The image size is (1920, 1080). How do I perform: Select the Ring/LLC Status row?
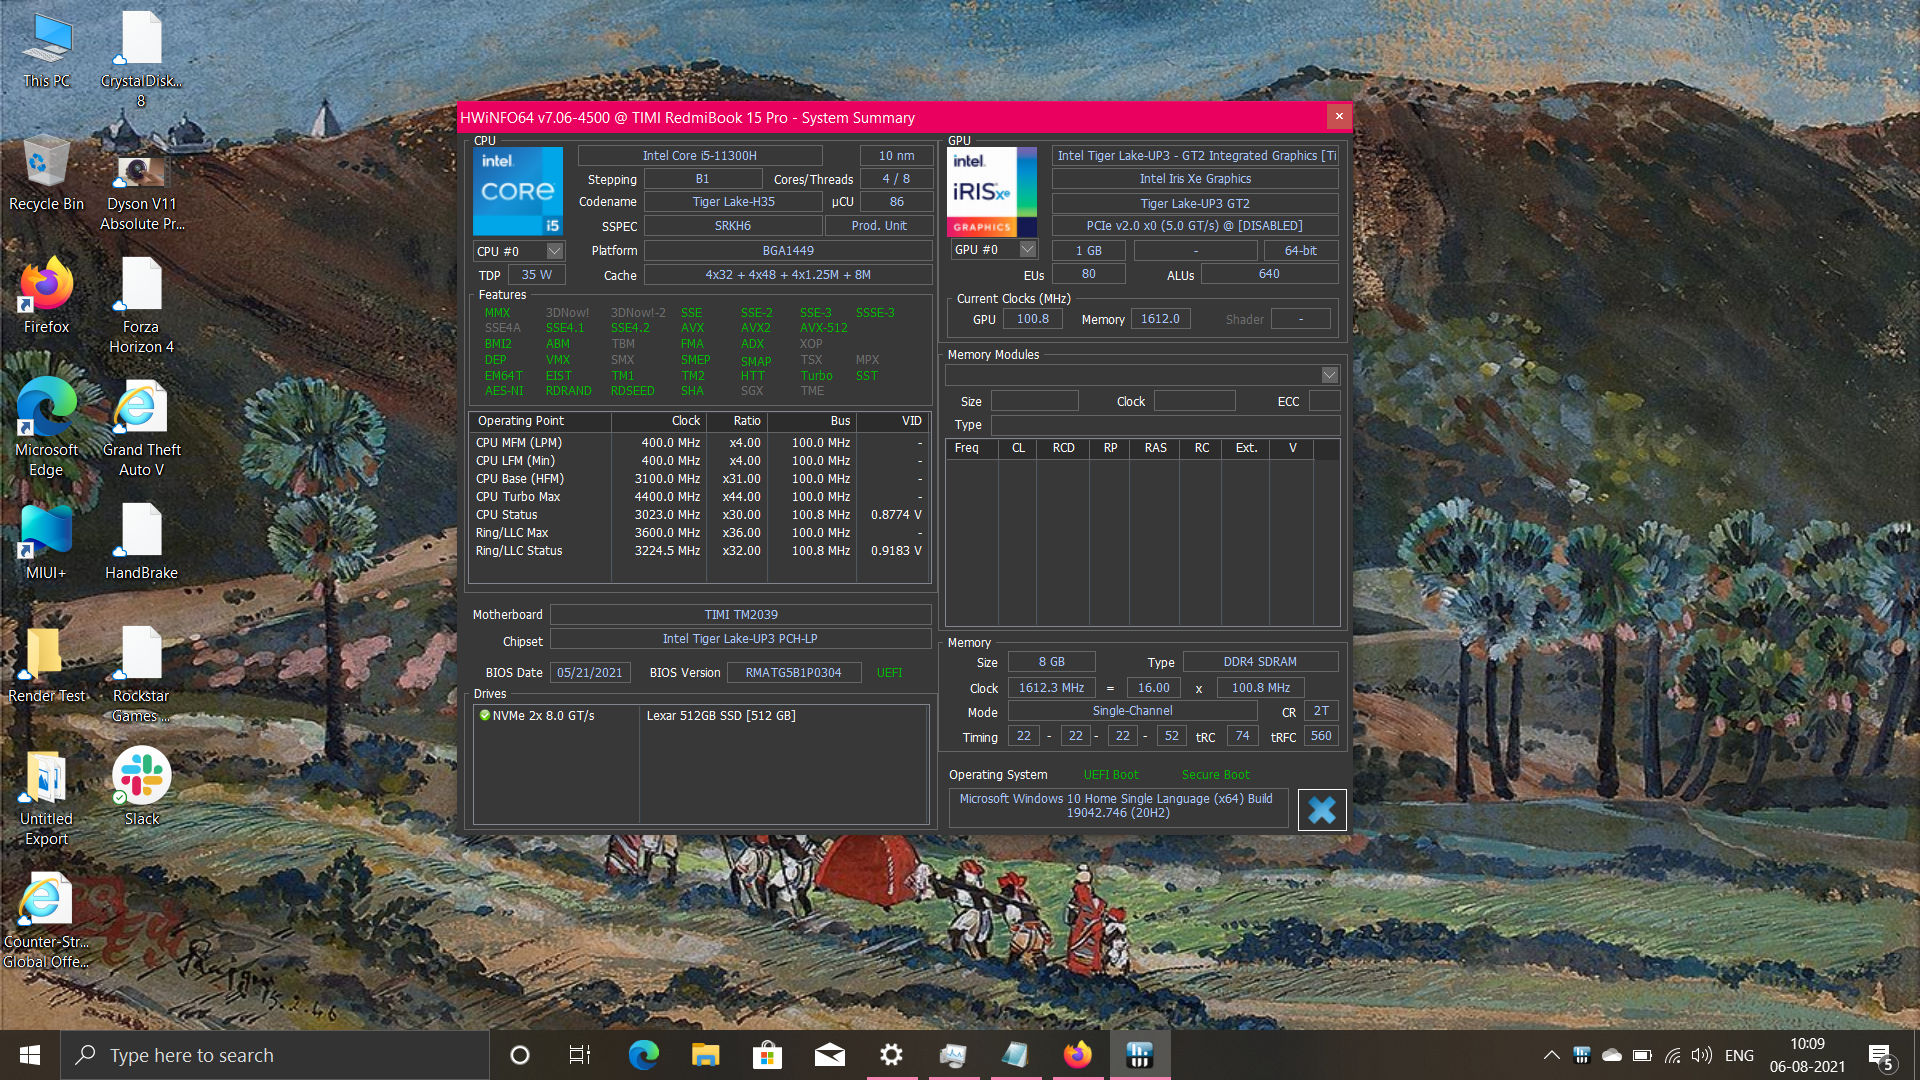click(699, 551)
